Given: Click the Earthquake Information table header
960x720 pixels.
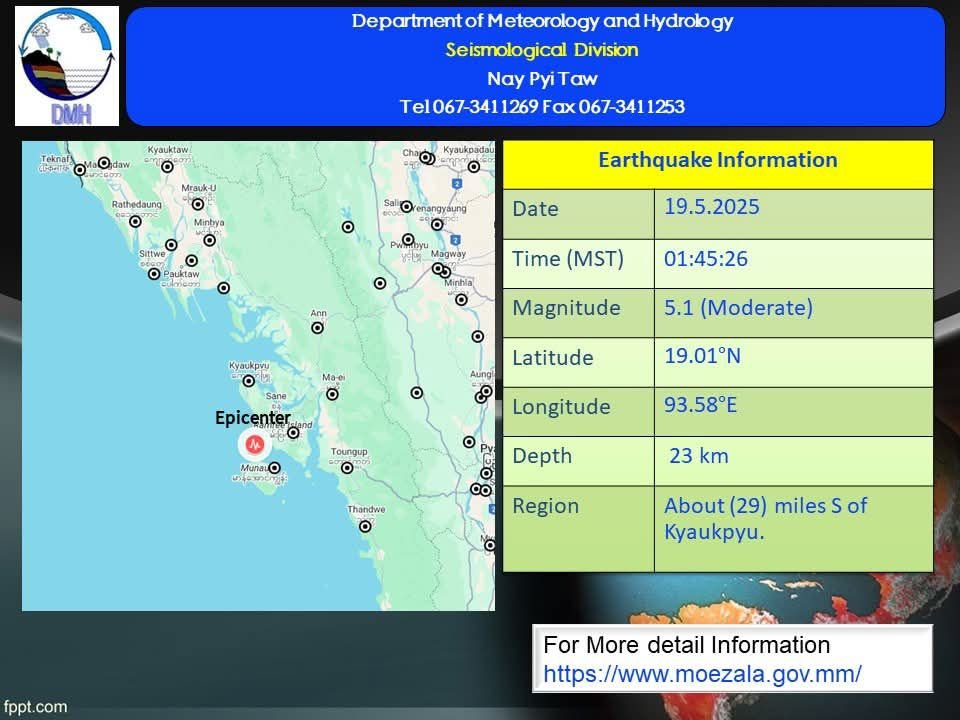Looking at the screenshot, I should coord(717,160).
